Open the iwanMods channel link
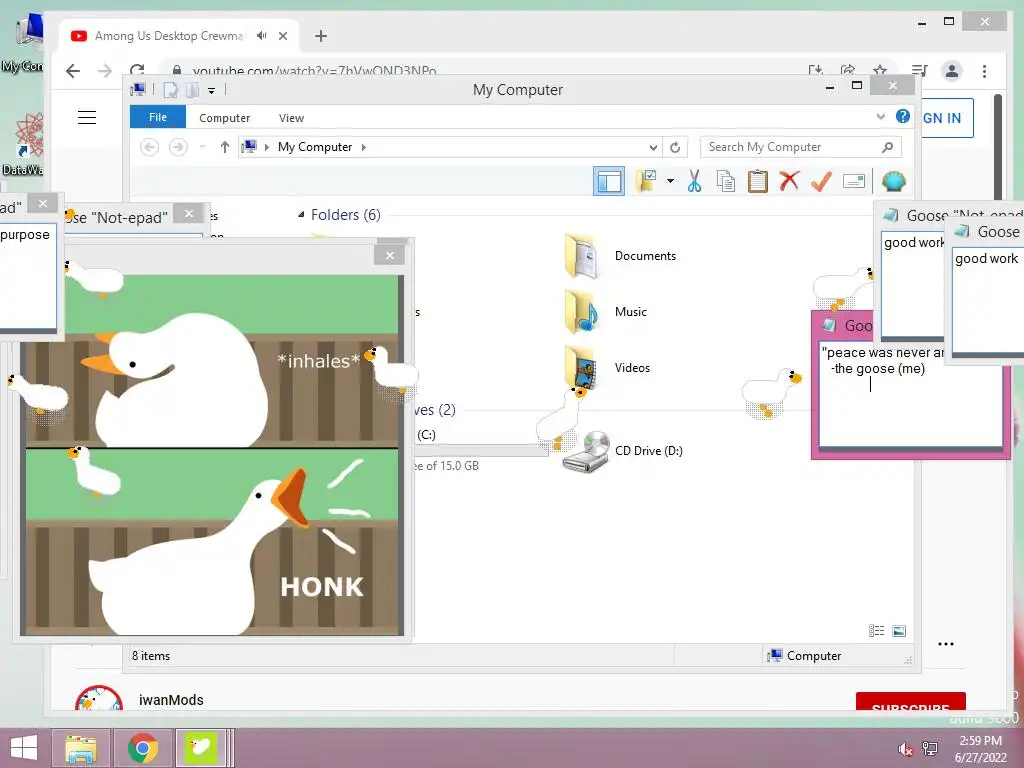Viewport: 1024px width, 768px height. coord(171,700)
